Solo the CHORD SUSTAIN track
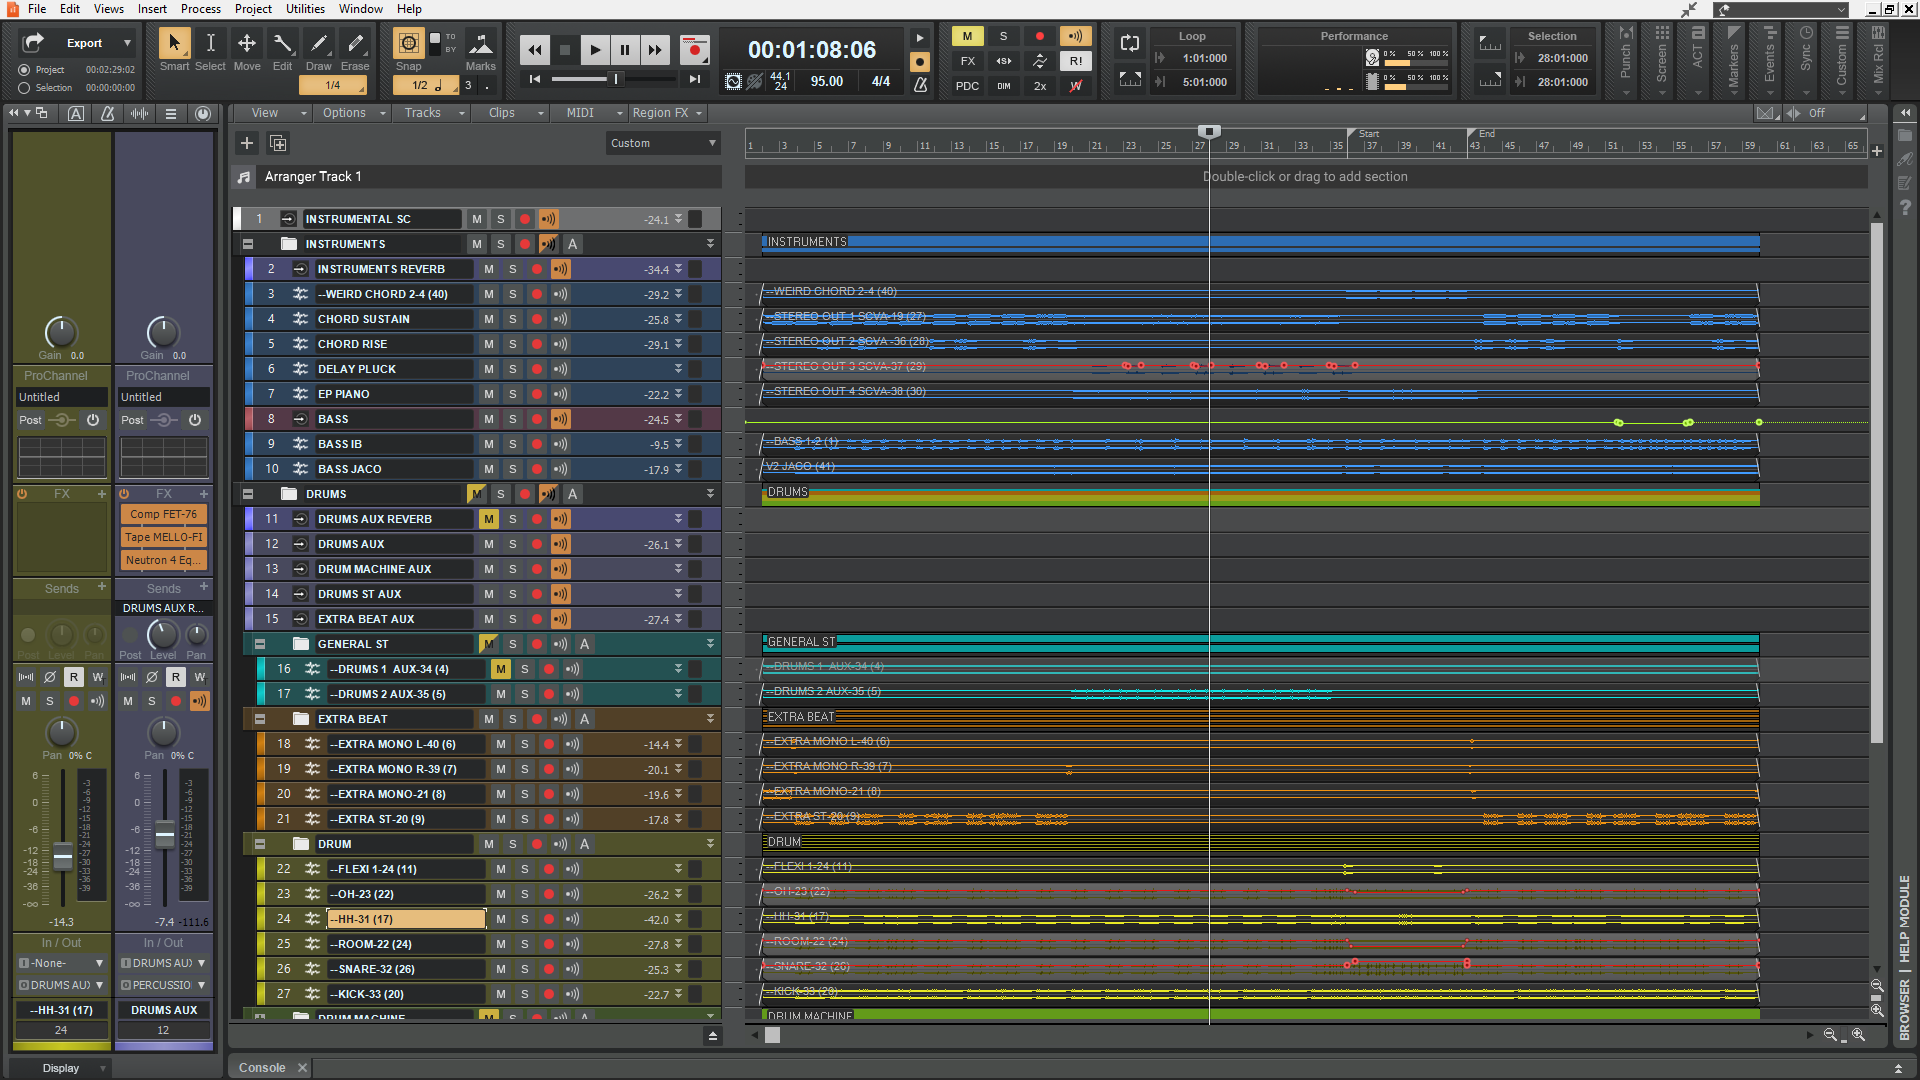The height and width of the screenshot is (1080, 1920). [x=513, y=319]
